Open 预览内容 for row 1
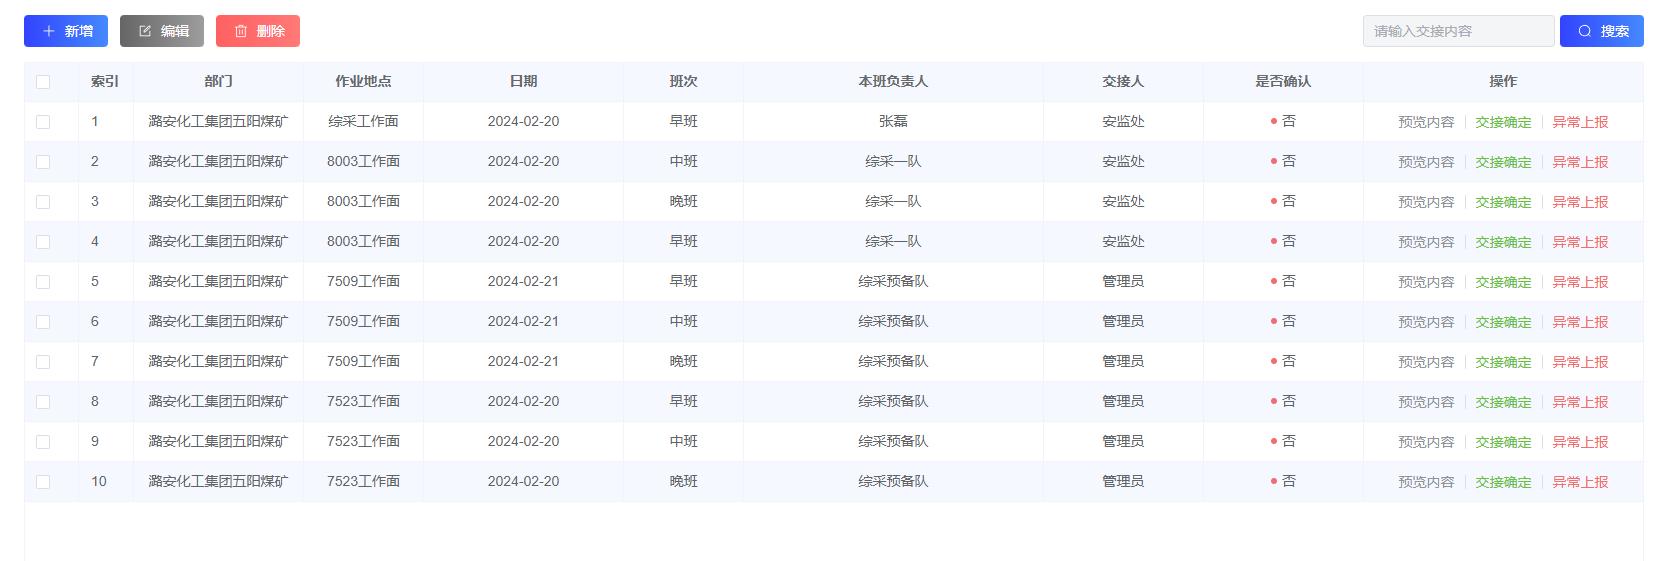This screenshot has width=1658, height=561. pyautogui.click(x=1426, y=122)
